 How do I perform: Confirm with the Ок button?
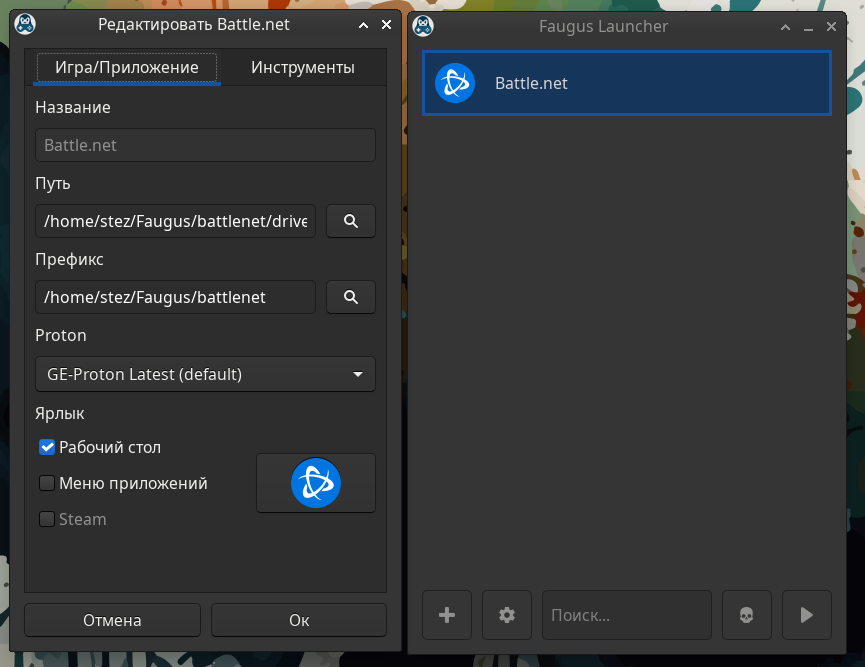[299, 620]
